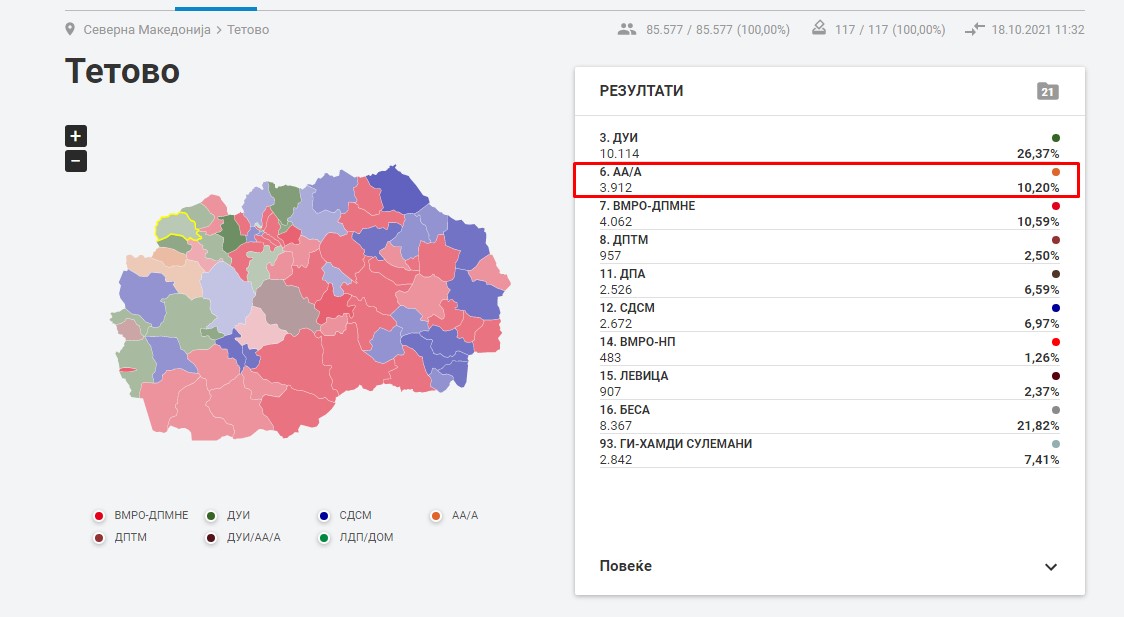Click the Повеќе label to show more
This screenshot has height=617, width=1124.
pyautogui.click(x=626, y=566)
